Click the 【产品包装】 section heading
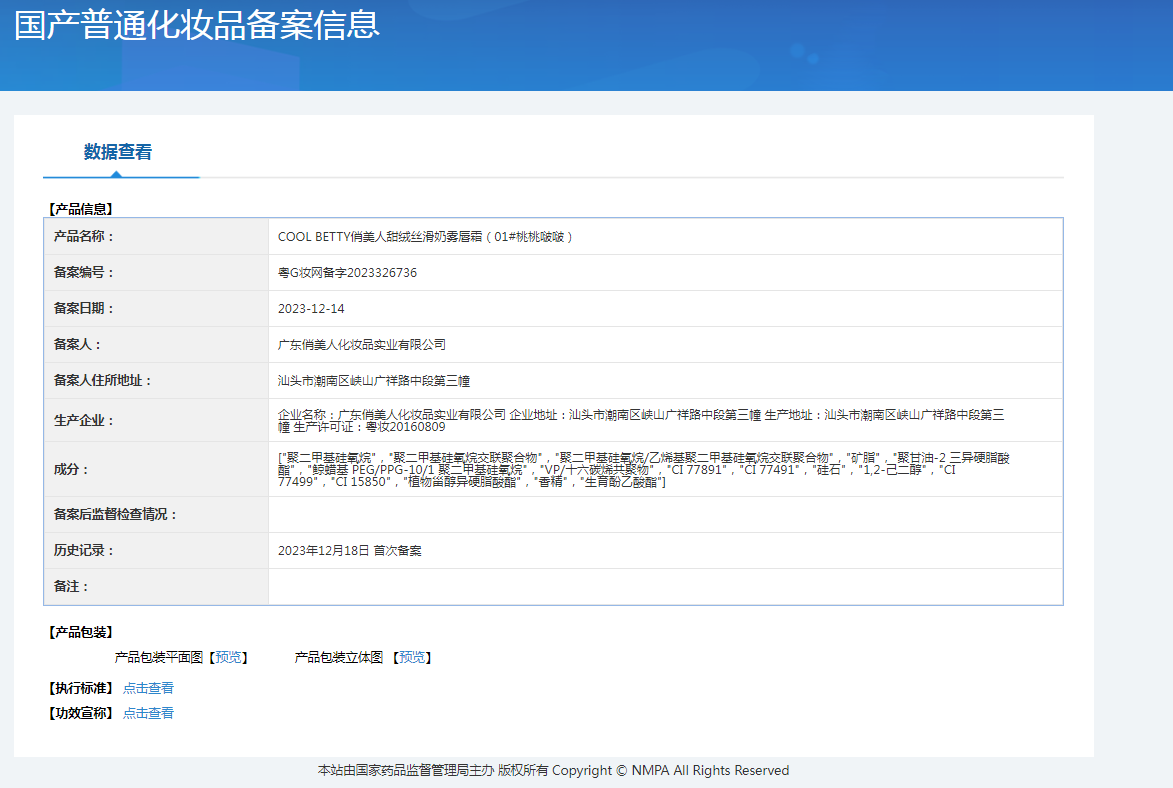 [x=81, y=632]
